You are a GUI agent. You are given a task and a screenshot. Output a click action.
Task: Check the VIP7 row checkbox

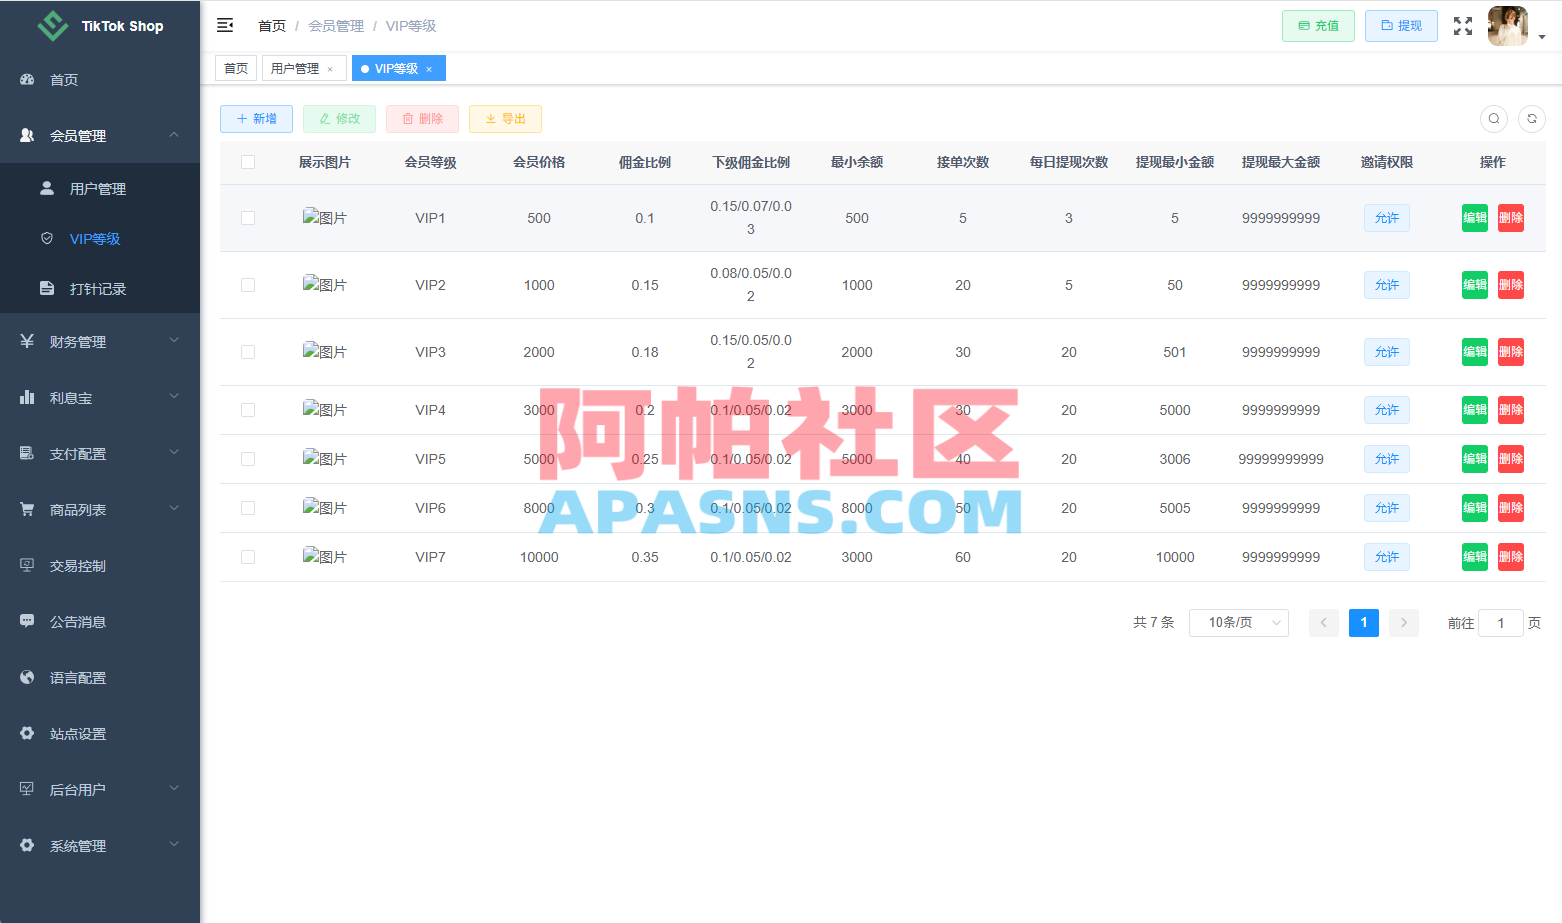tap(248, 557)
